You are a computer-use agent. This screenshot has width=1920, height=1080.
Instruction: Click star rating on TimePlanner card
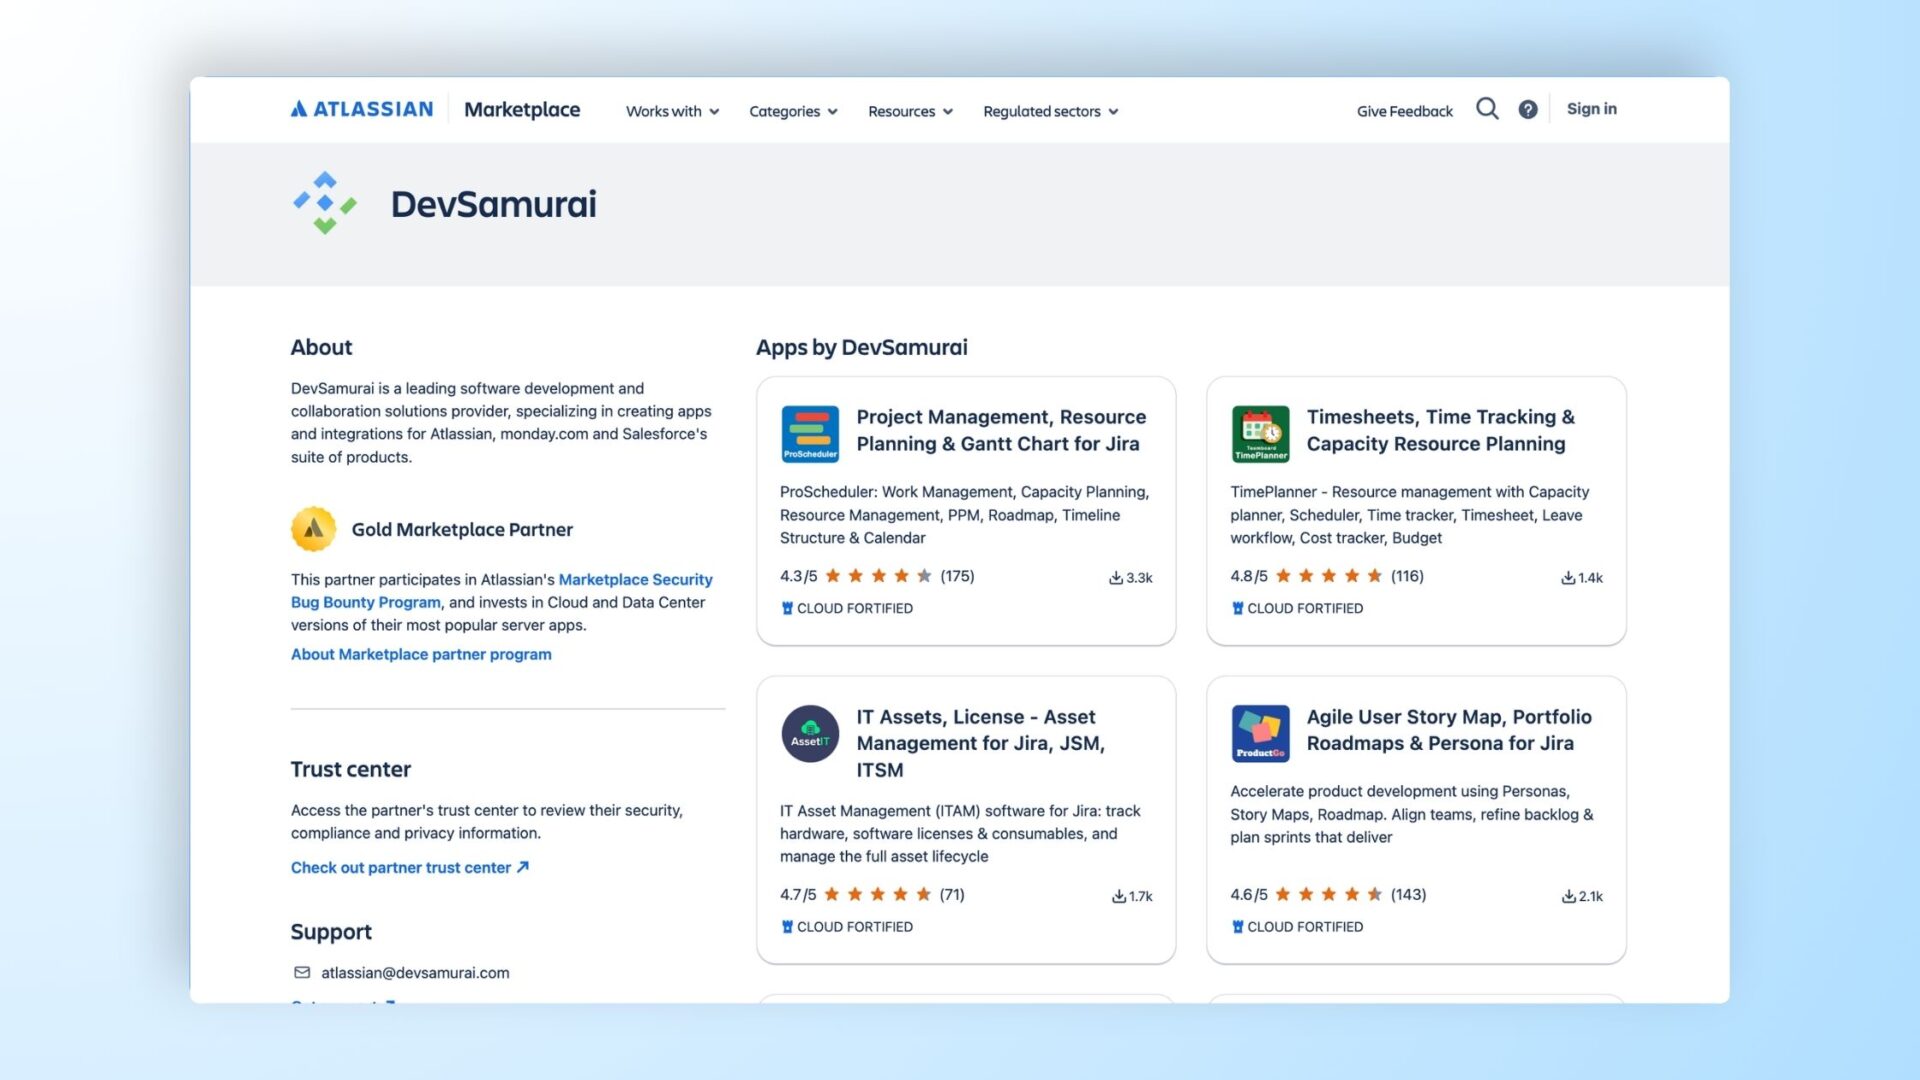(1329, 576)
